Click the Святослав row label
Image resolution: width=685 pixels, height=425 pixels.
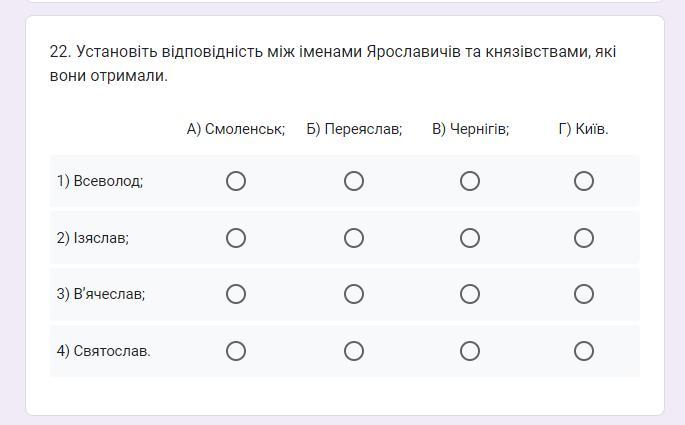pyautogui.click(x=104, y=351)
